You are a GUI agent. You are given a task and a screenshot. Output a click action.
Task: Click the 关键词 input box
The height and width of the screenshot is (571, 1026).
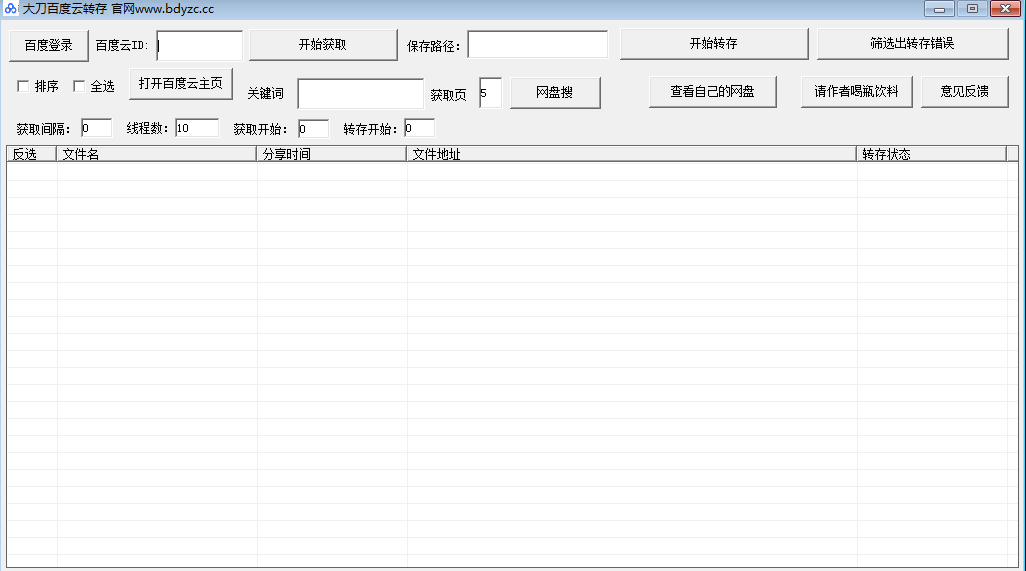point(360,93)
